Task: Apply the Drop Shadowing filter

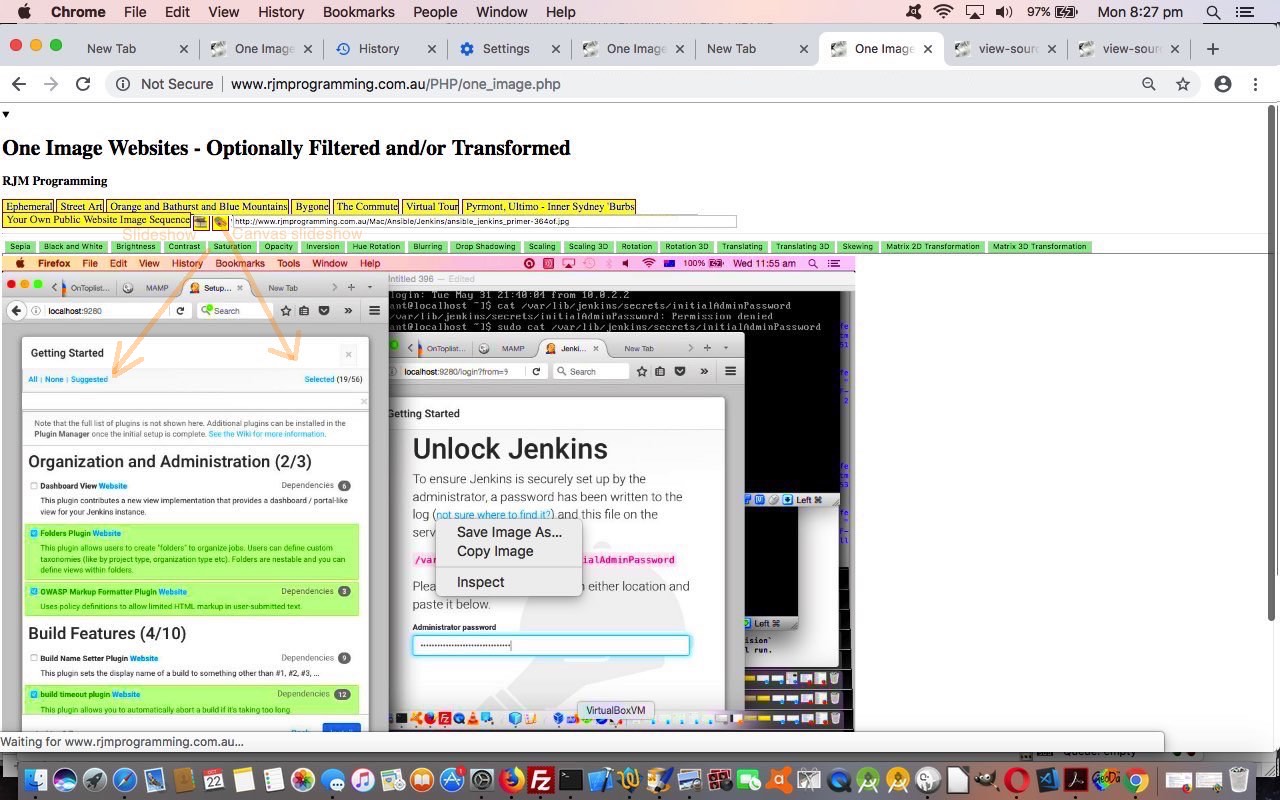Action: 485,246
